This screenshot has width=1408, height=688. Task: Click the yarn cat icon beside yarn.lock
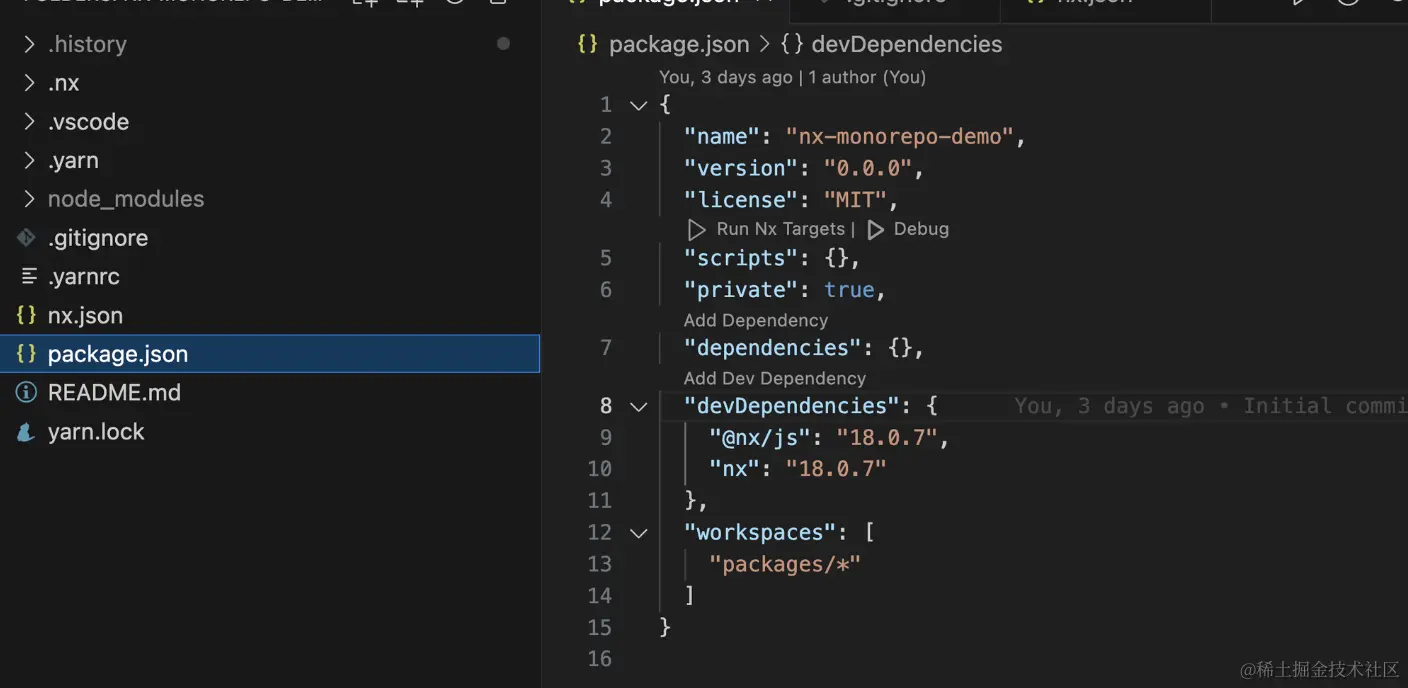(x=26, y=432)
